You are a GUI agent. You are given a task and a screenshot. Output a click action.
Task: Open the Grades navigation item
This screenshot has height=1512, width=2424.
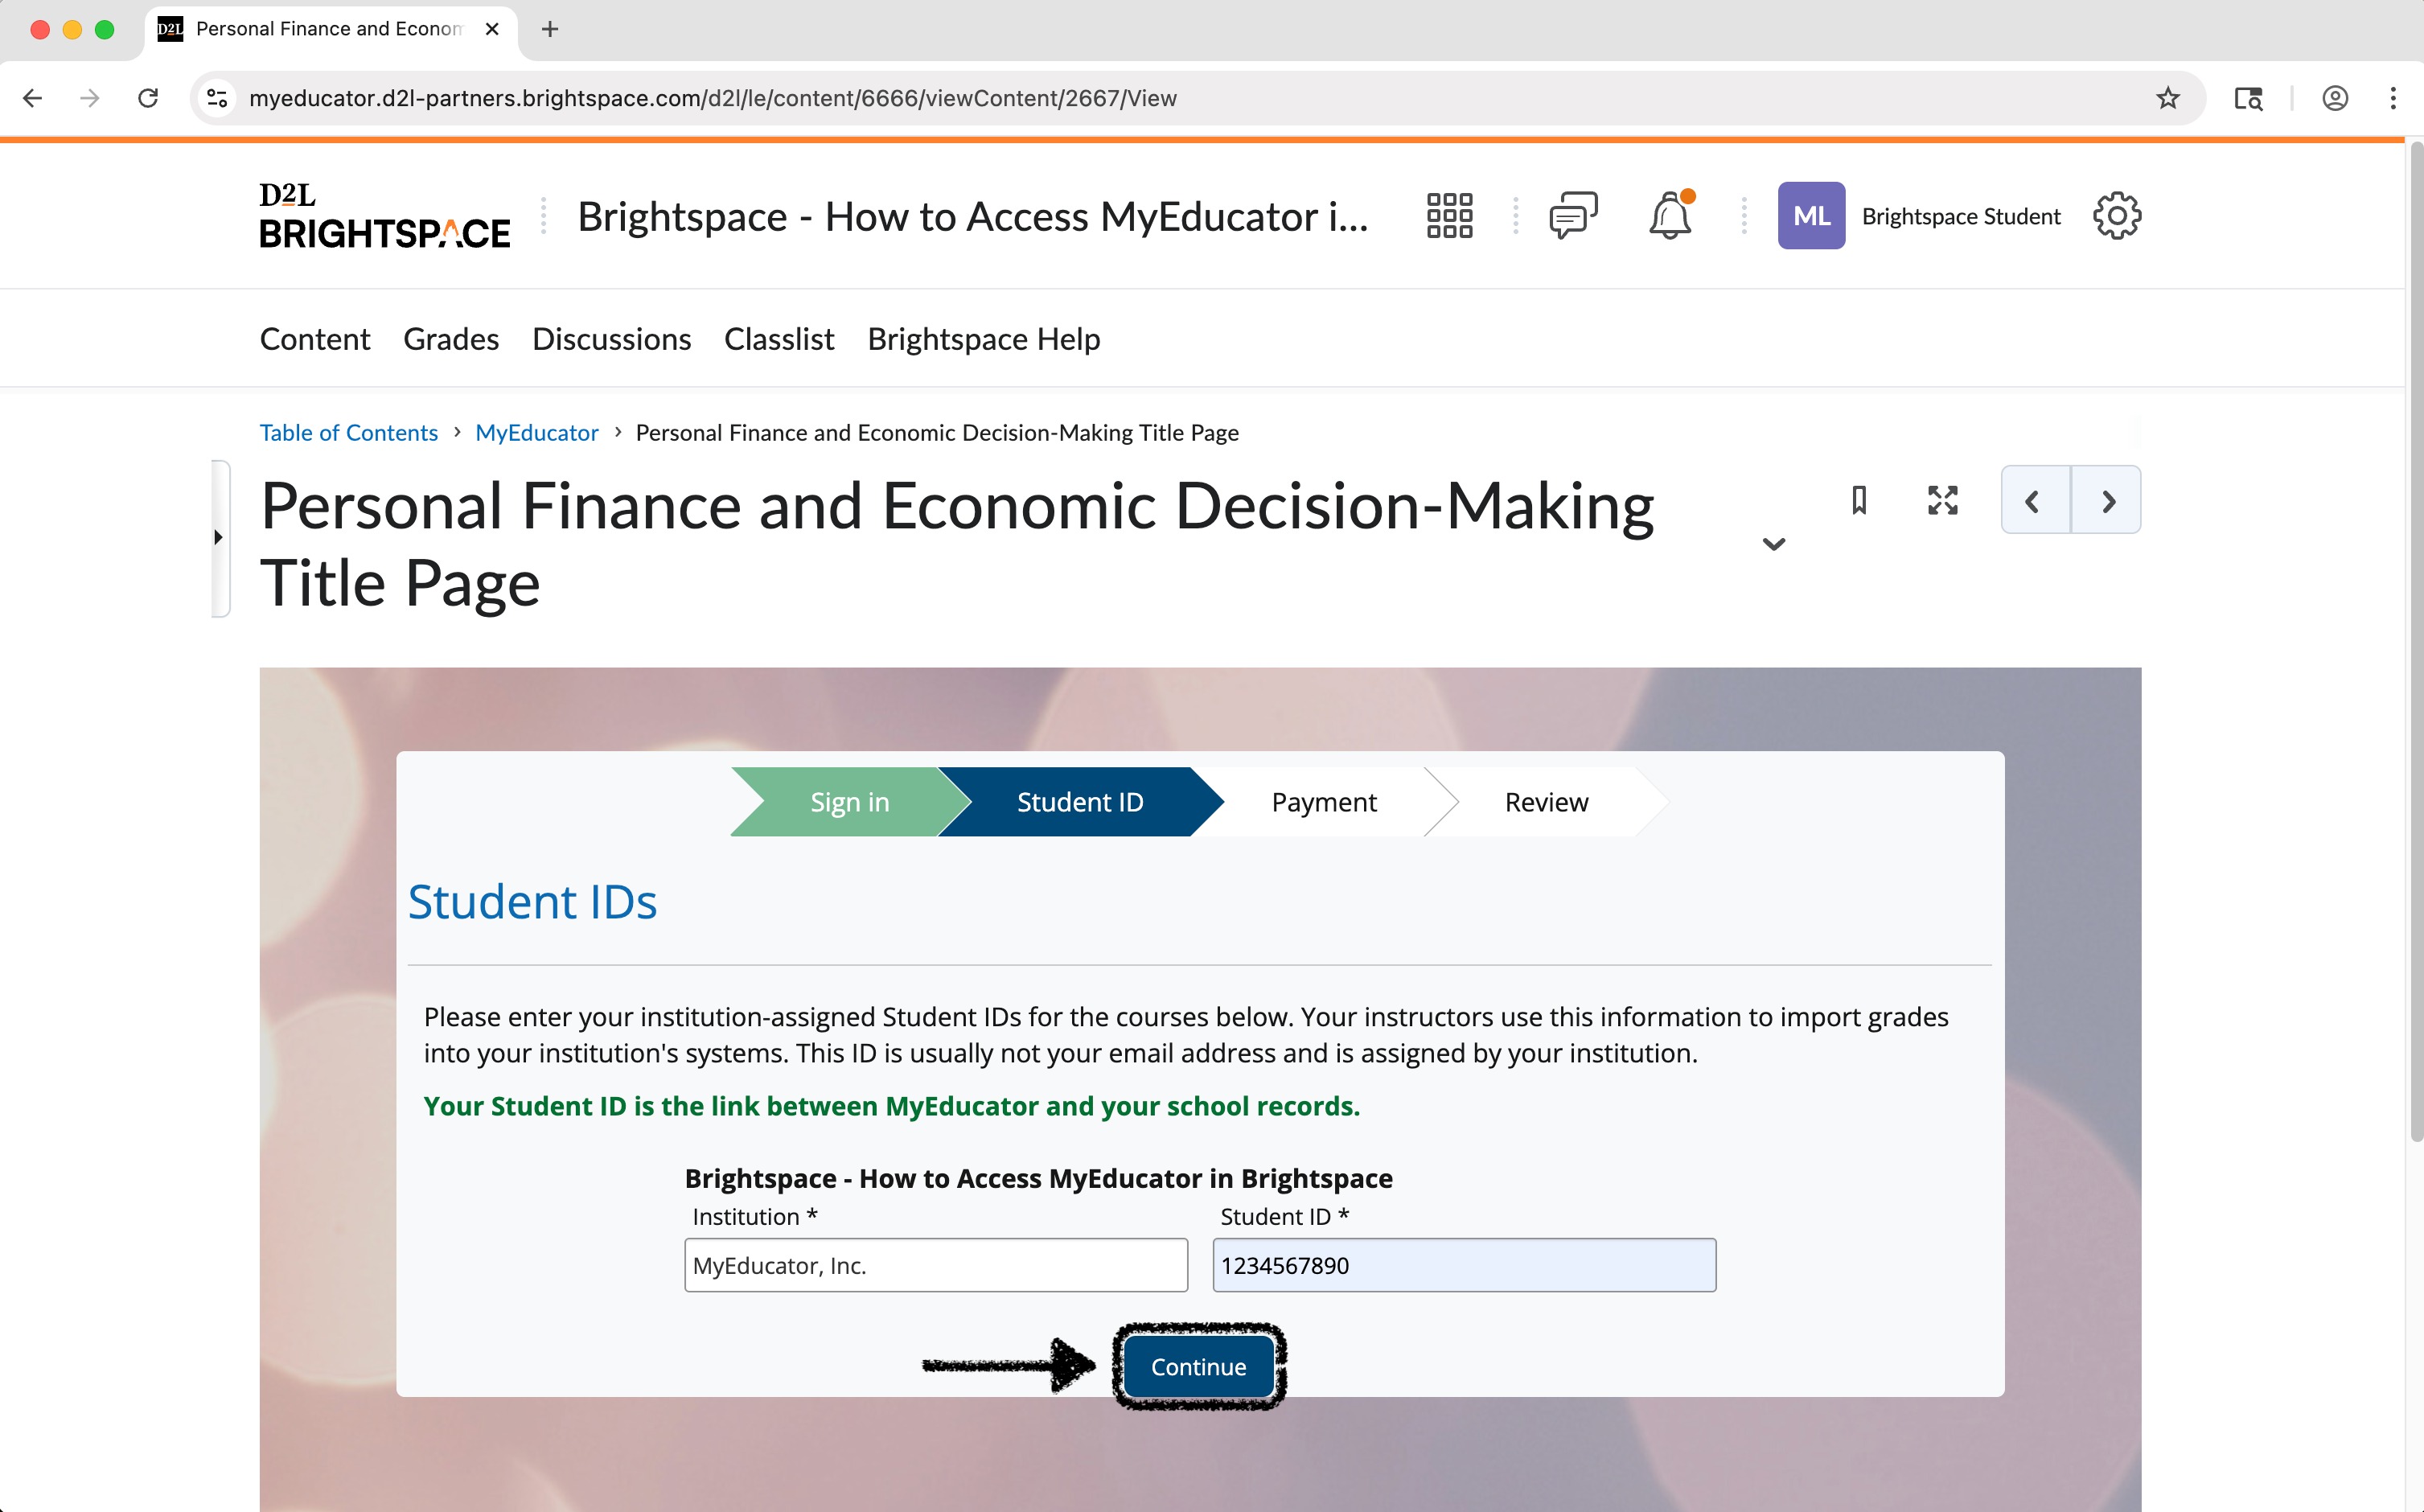pos(451,339)
